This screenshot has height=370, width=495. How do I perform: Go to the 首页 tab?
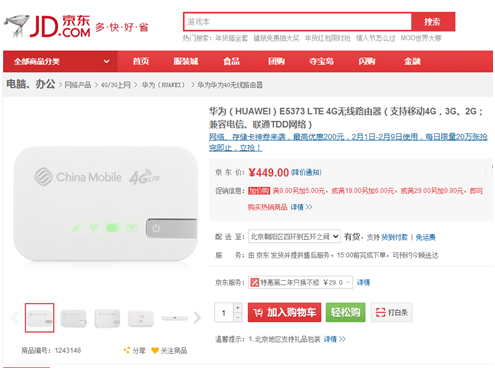pyautogui.click(x=141, y=61)
